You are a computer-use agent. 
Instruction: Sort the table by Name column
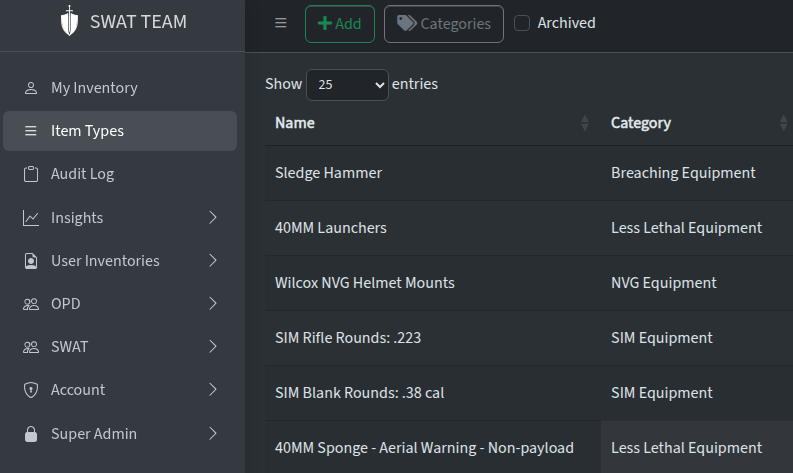coord(295,123)
